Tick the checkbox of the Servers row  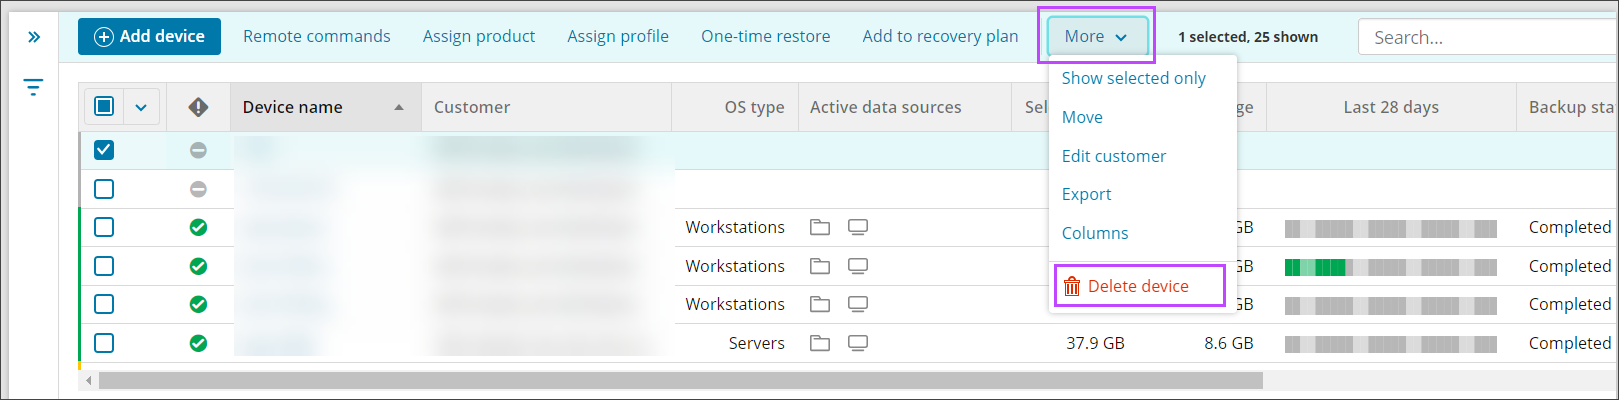pyautogui.click(x=104, y=343)
